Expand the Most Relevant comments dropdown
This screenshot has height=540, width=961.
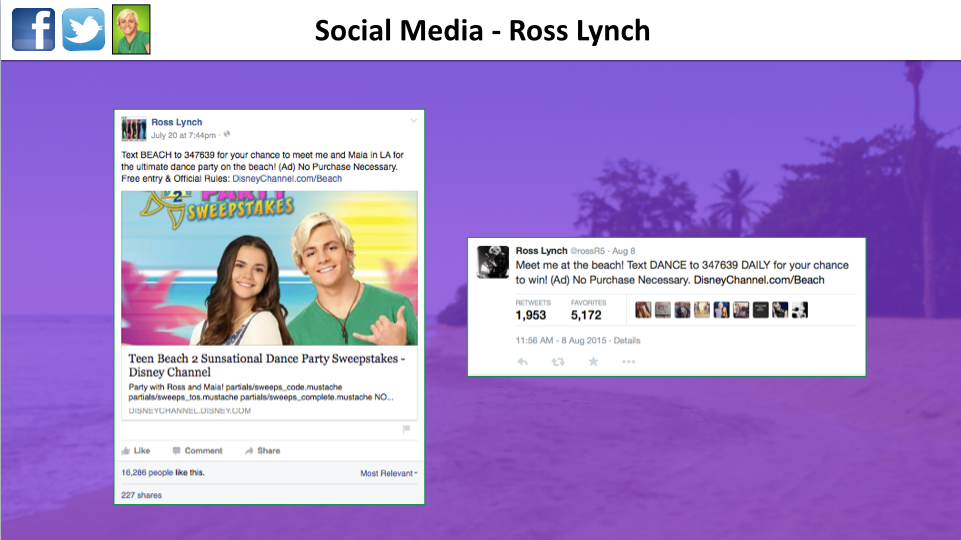tap(389, 473)
